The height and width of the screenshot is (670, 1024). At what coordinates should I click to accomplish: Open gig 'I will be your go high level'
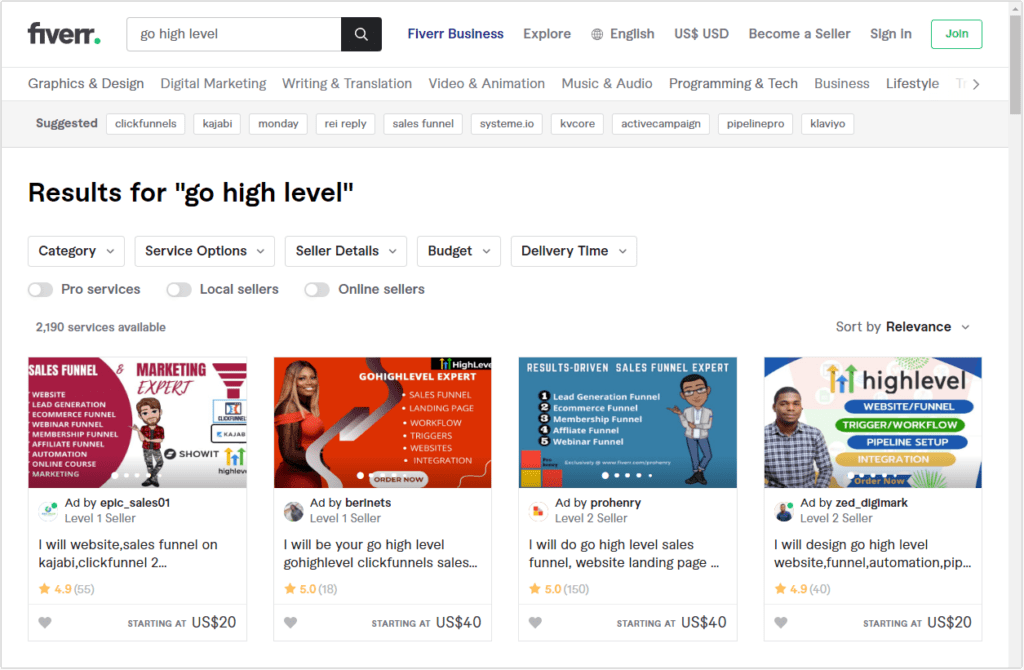(381, 553)
